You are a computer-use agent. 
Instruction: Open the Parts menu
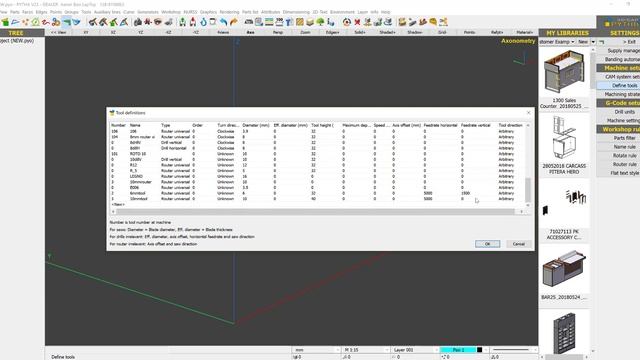pyautogui.click(x=15, y=12)
